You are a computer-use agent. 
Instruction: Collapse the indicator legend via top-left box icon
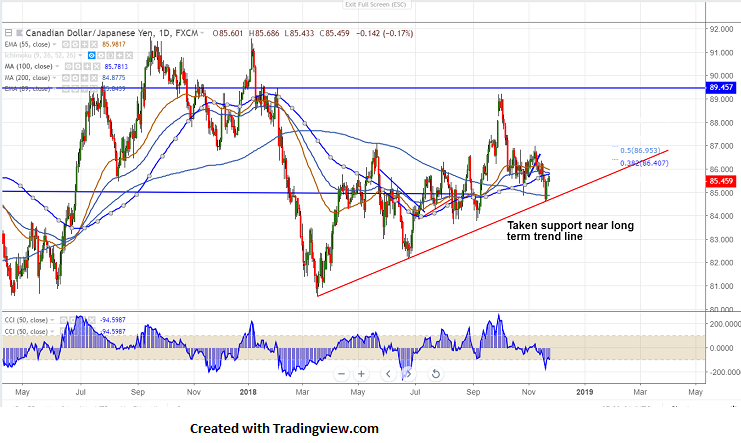(x=9, y=33)
